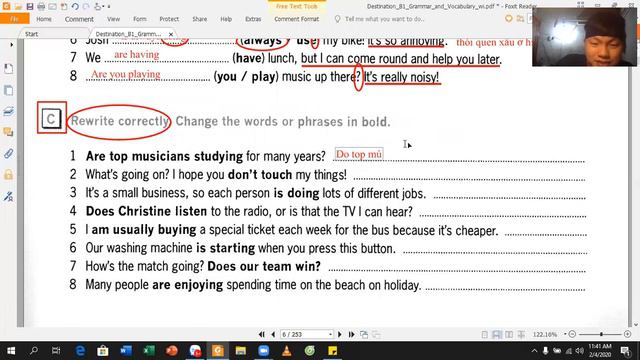
Task: Open Sticky Notes from taskbar
Action: 333,351
